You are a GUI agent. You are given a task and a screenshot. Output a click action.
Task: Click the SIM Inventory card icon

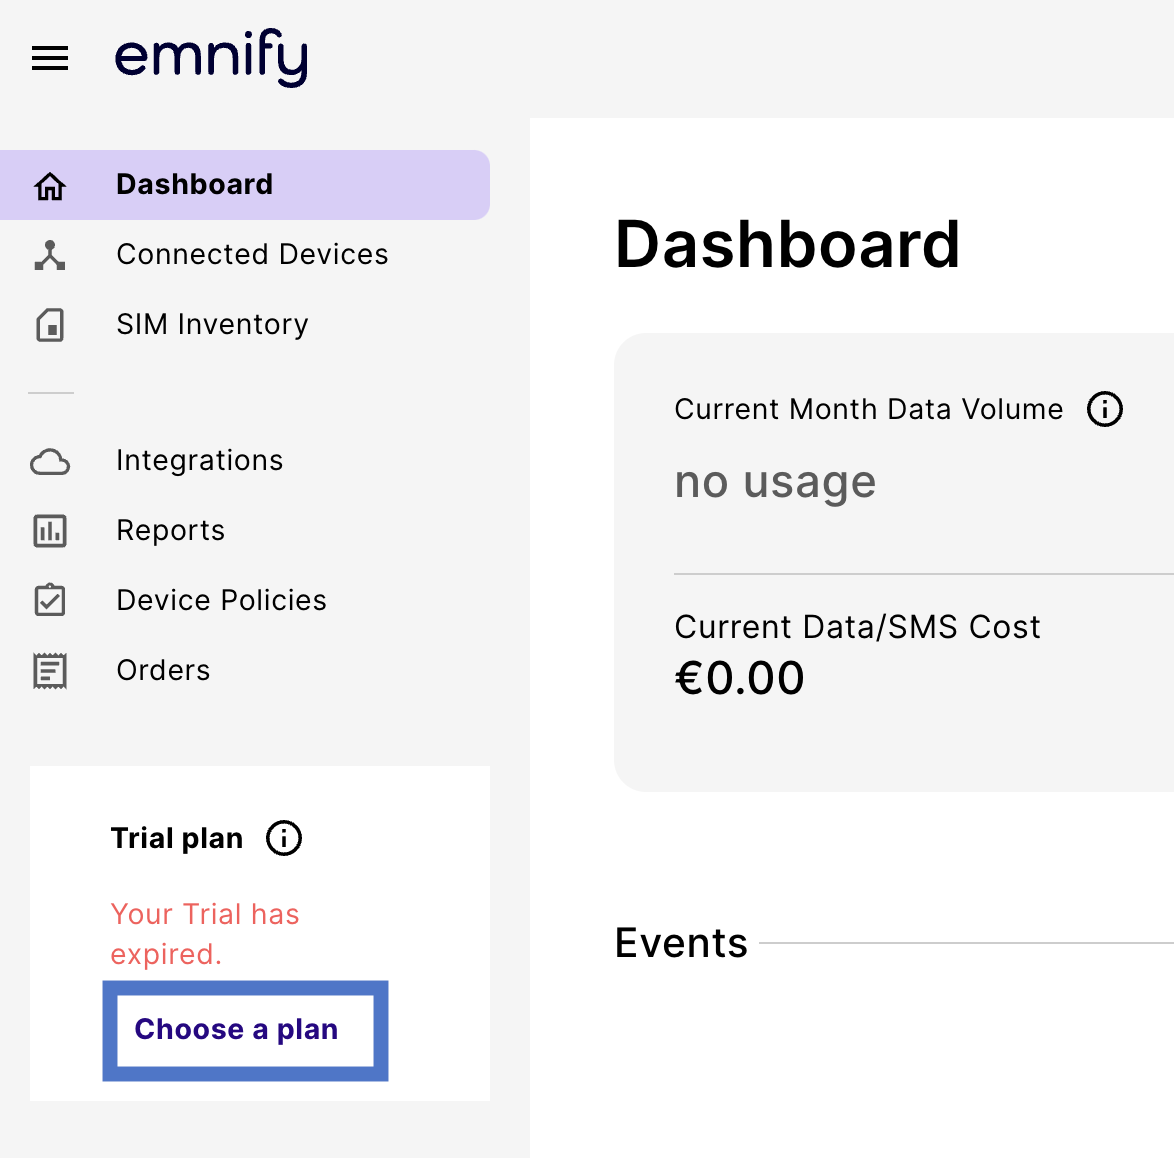click(x=50, y=325)
